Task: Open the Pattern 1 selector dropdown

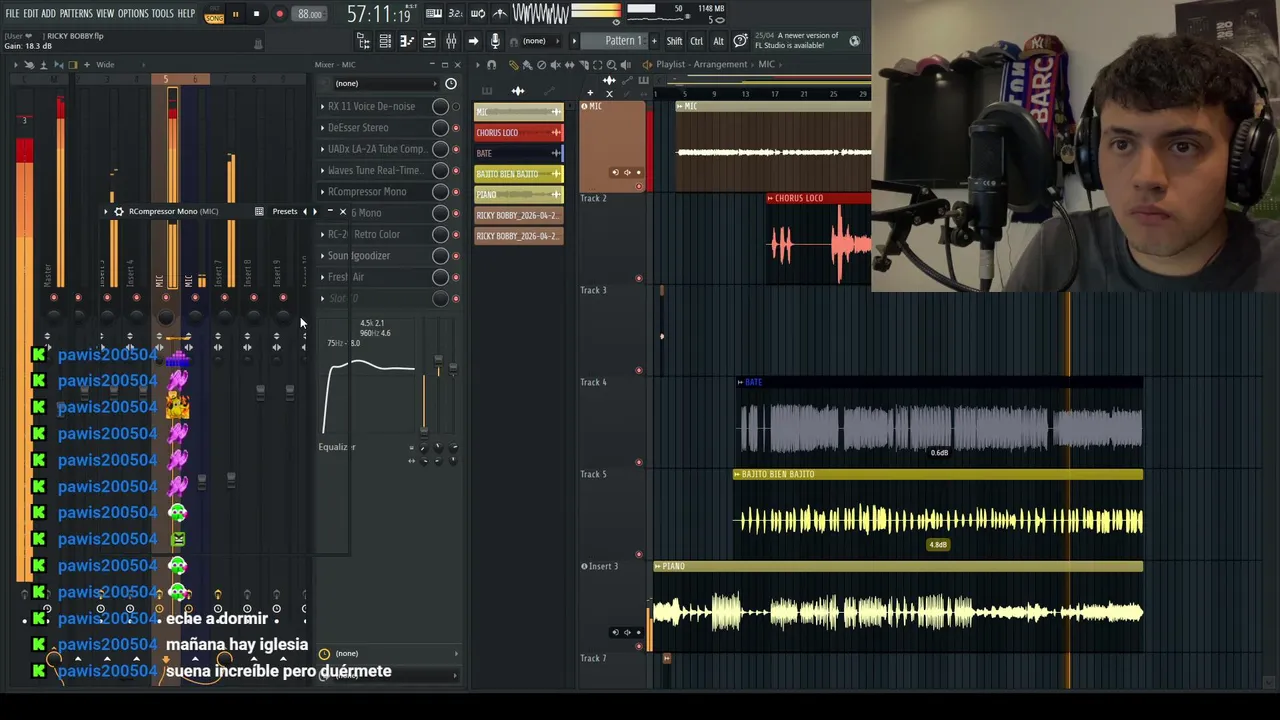Action: [x=614, y=41]
